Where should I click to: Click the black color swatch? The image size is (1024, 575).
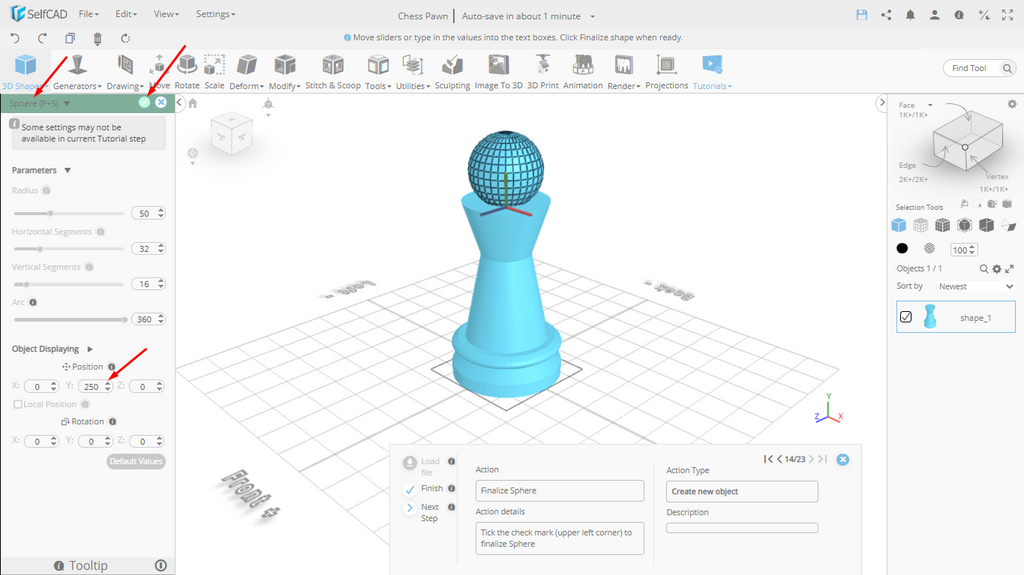click(x=902, y=249)
